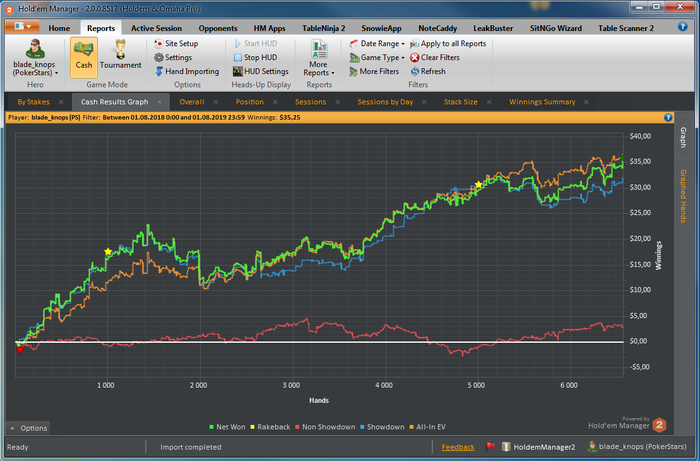Open Settings with gear icon
Viewport: 700px width, 461px height.
[173, 57]
